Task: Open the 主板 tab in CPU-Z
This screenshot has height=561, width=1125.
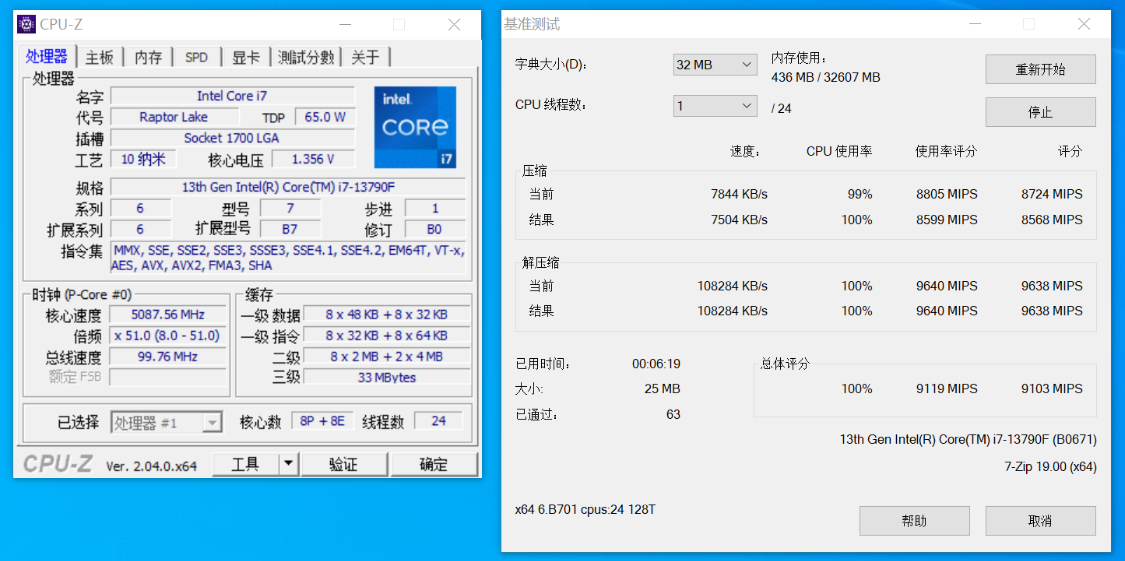Action: point(99,57)
